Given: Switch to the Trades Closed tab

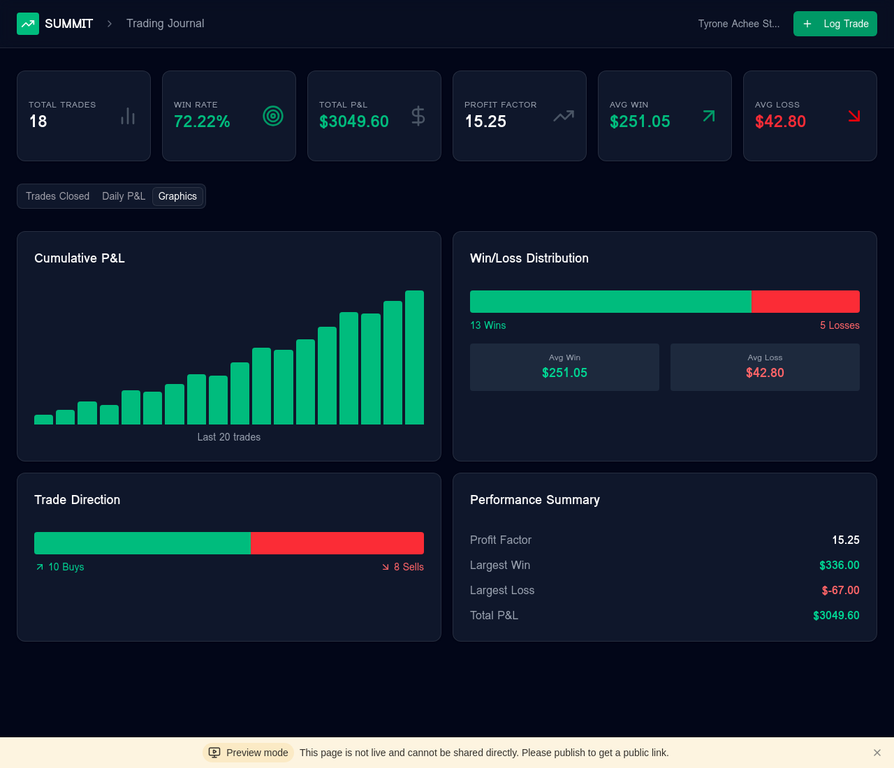Looking at the screenshot, I should 56,196.
